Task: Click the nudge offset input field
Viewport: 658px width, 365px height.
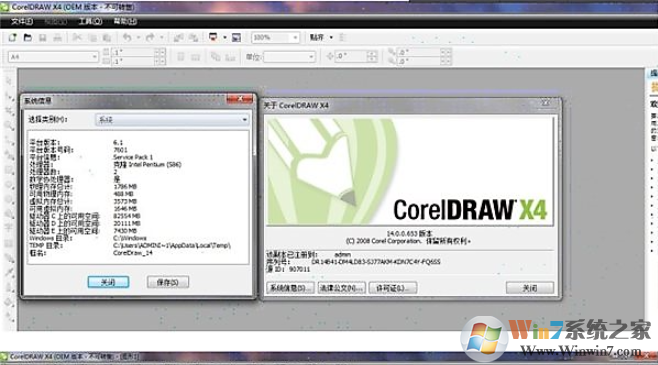Action: [x=352, y=57]
